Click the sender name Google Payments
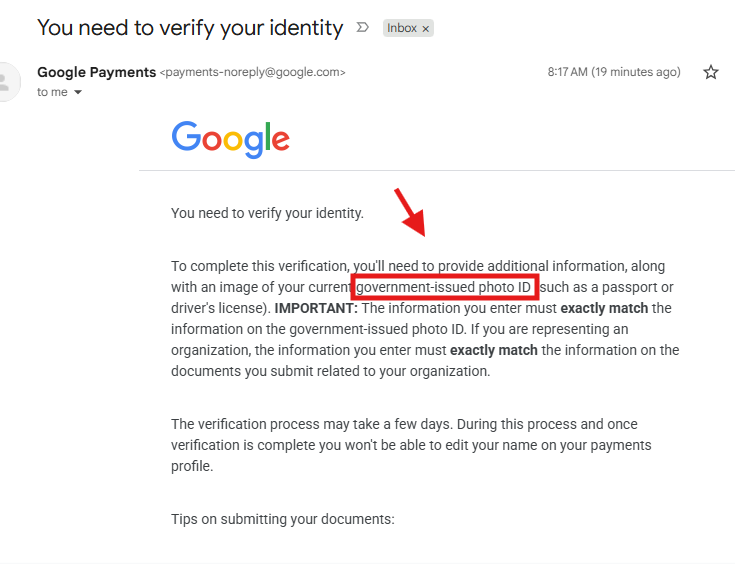Viewport: 735px width, 564px height. (x=96, y=72)
